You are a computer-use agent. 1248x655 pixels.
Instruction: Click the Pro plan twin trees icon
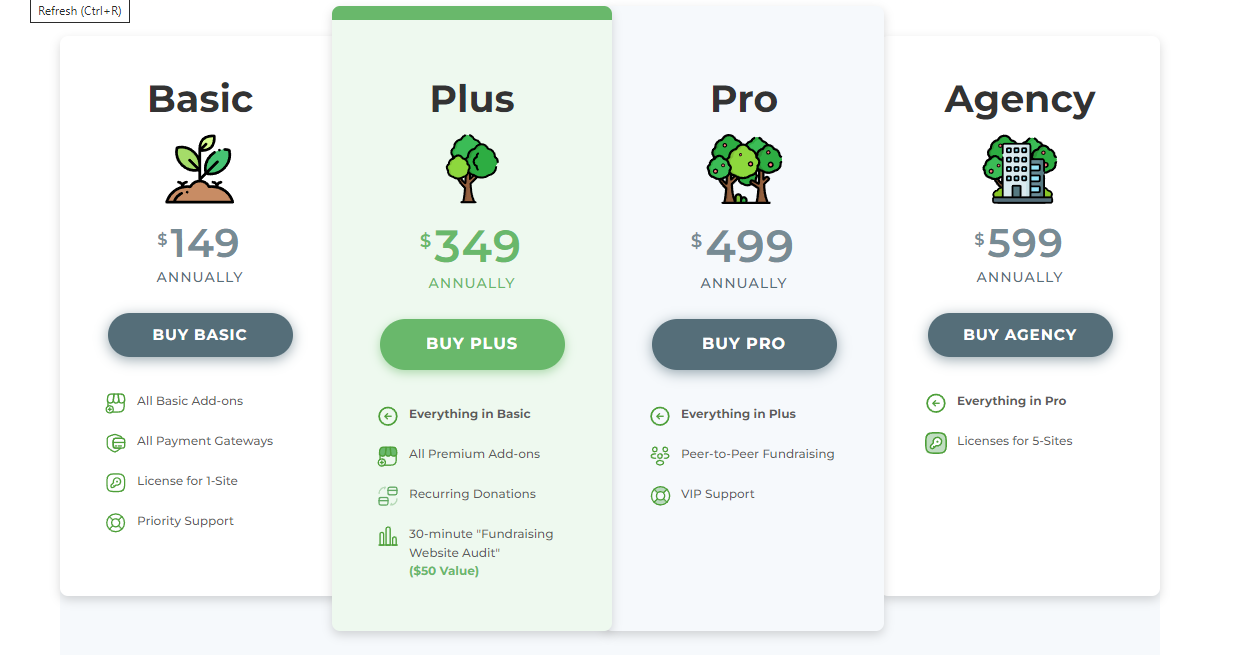pos(744,169)
